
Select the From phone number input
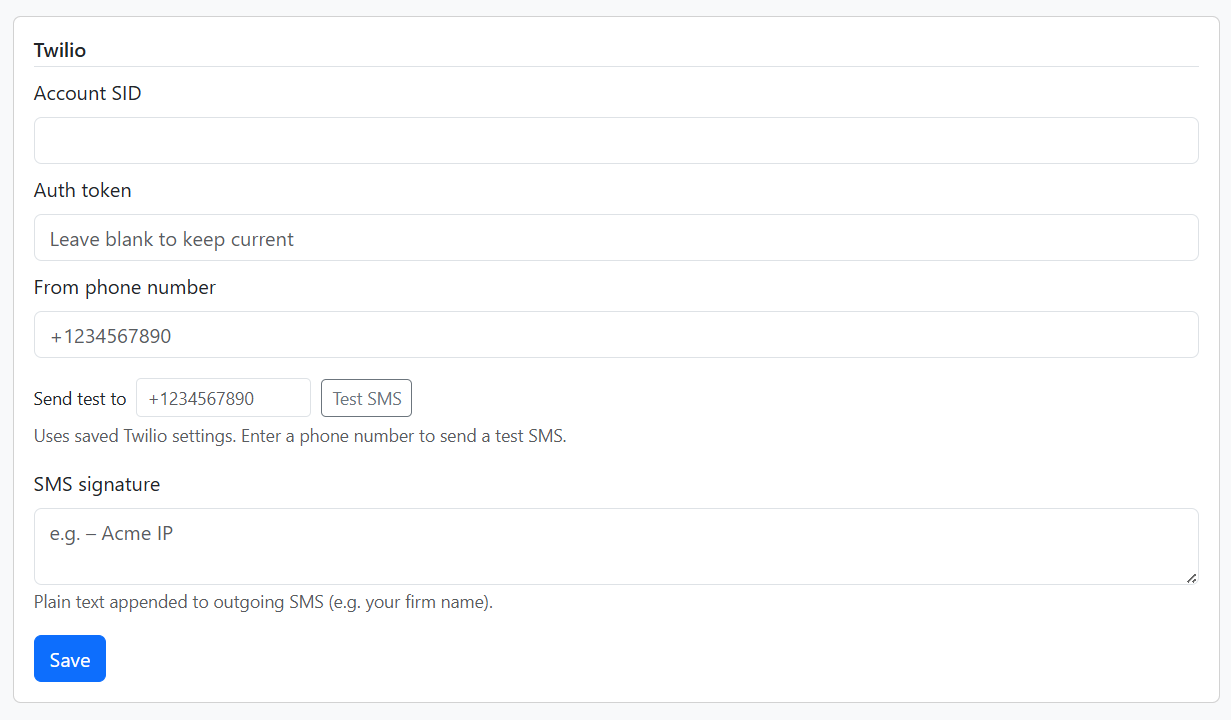coord(616,334)
